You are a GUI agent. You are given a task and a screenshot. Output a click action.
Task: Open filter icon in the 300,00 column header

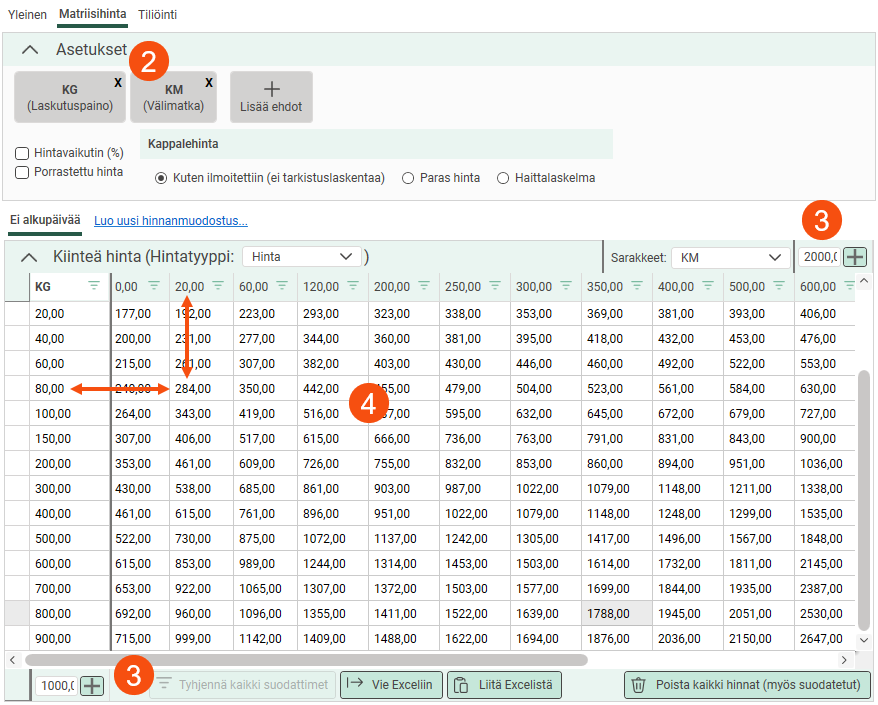[563, 286]
